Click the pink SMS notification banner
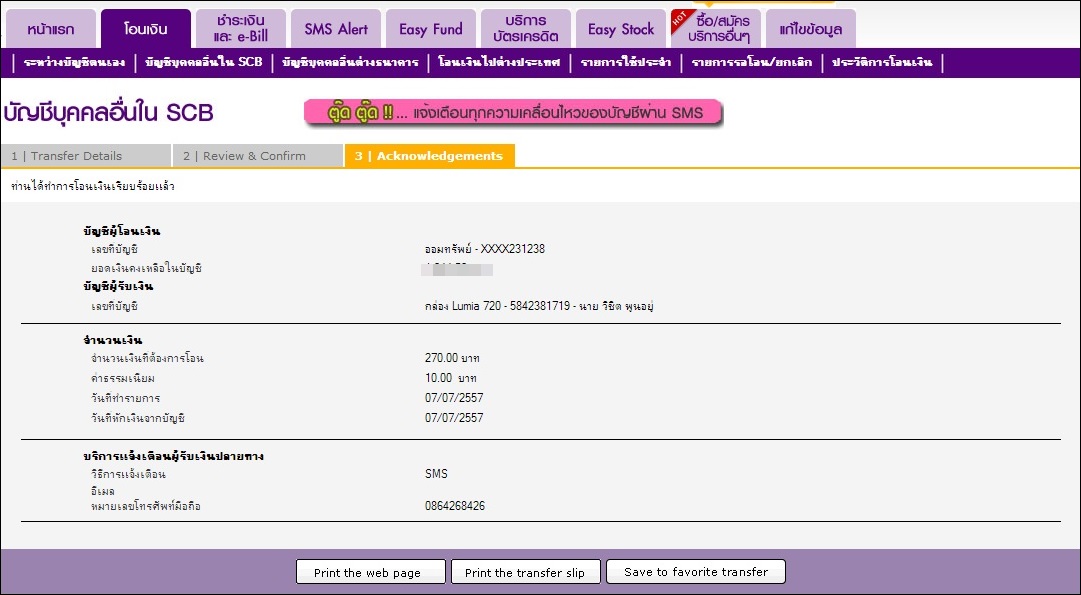Viewport: 1081px width, 595px height. click(514, 113)
